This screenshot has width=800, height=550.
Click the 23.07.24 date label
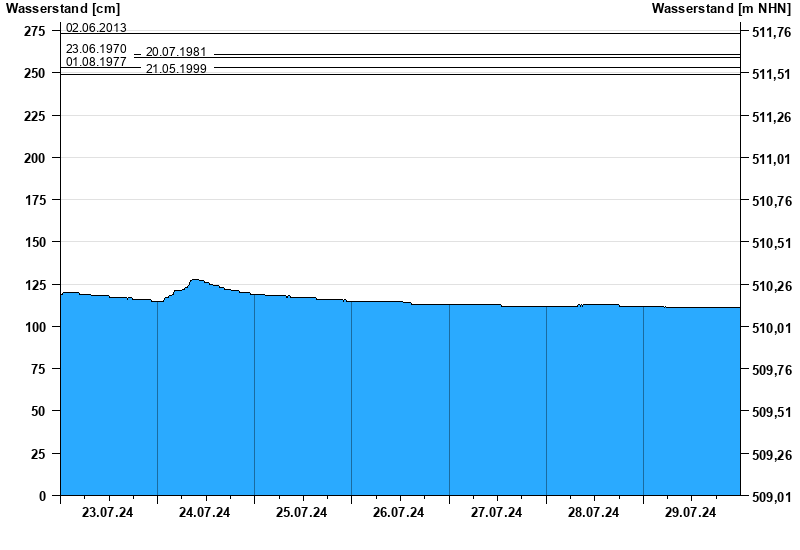point(108,513)
